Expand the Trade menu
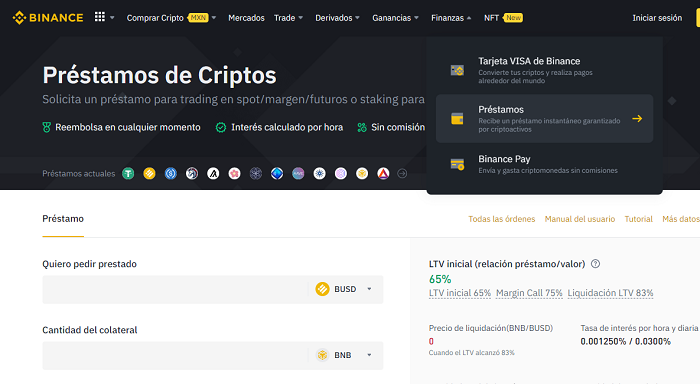Screen dimensions: 700x384 pos(288,18)
